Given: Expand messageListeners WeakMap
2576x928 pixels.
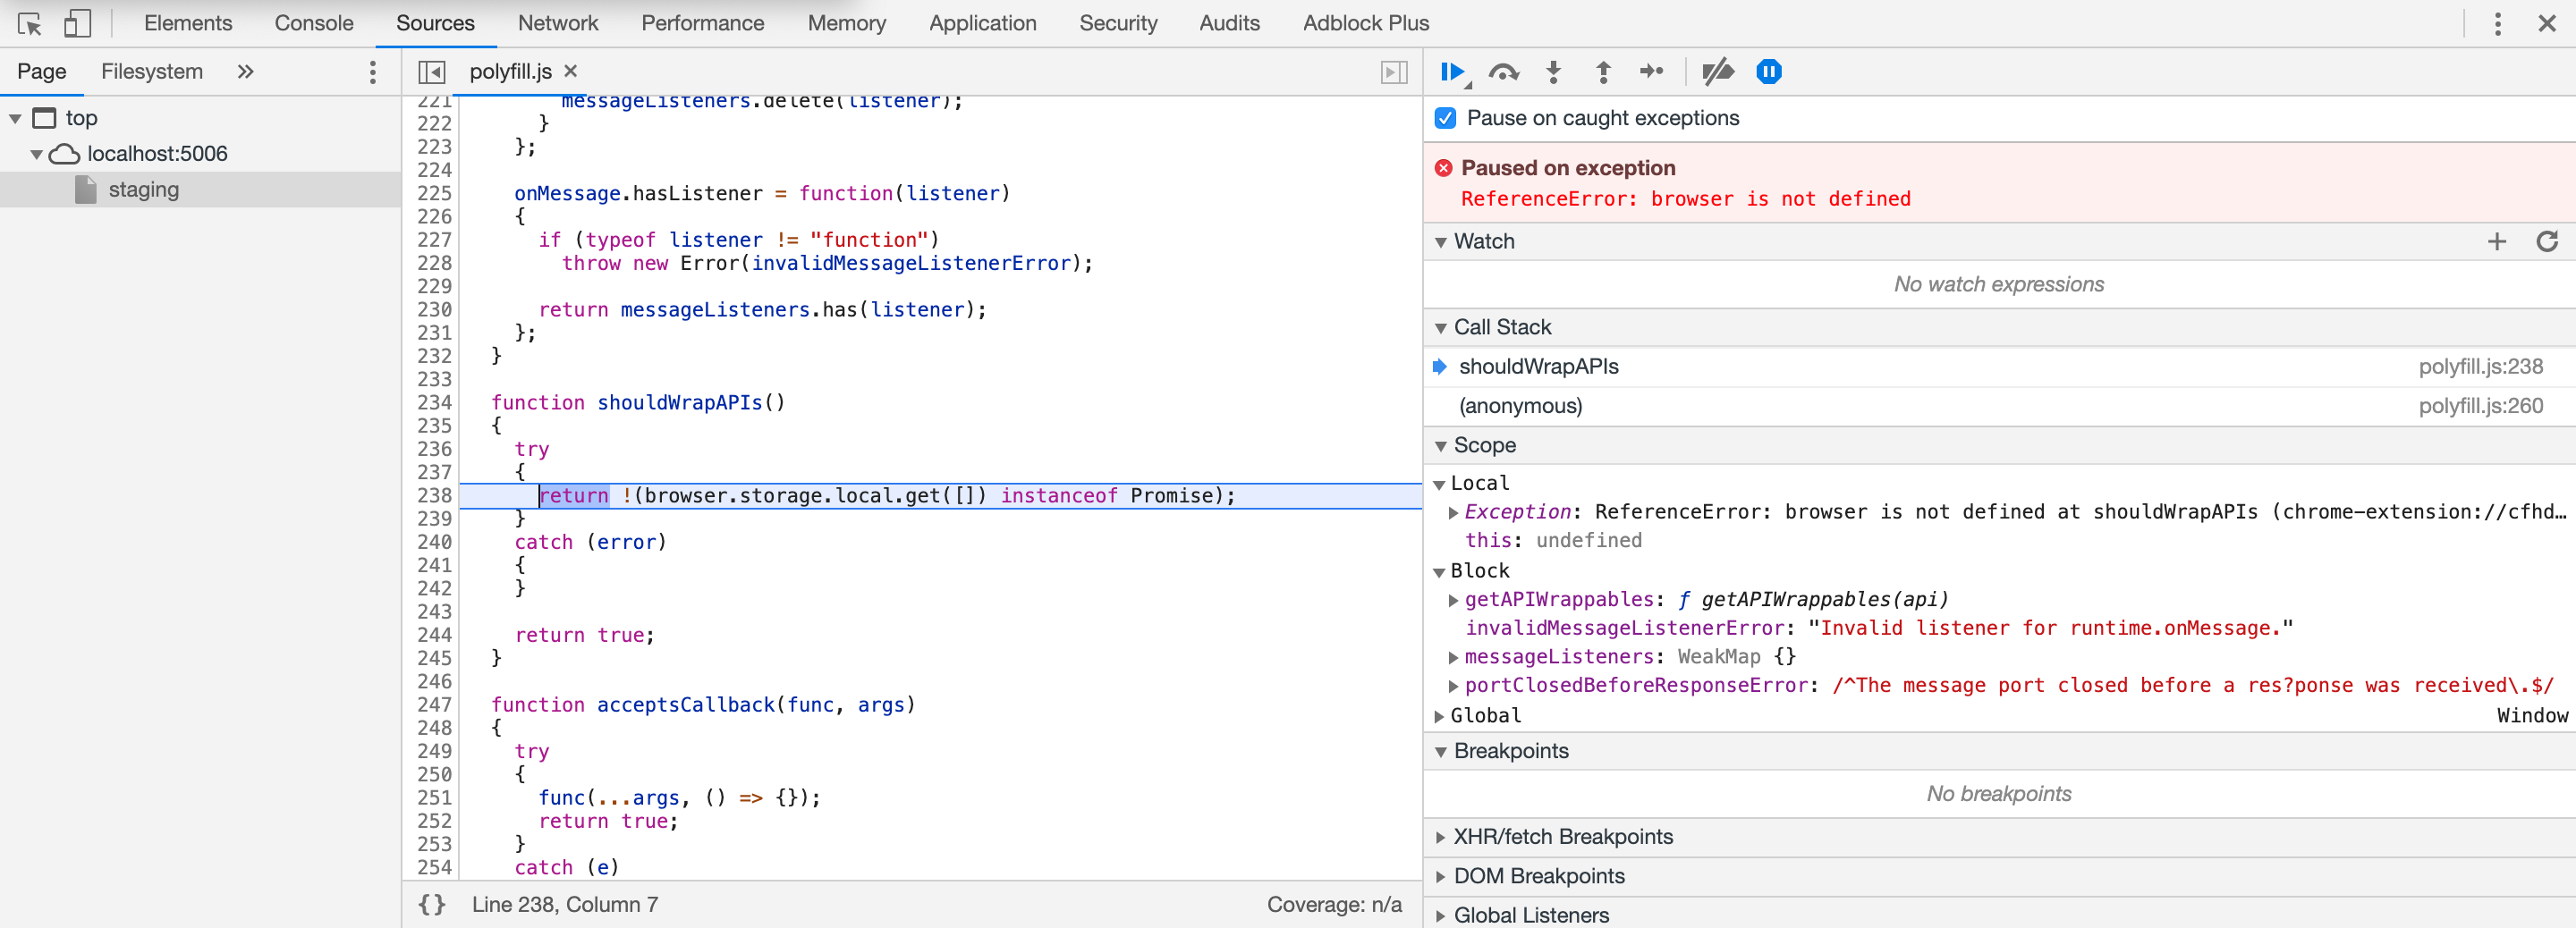Looking at the screenshot, I should coord(1453,657).
